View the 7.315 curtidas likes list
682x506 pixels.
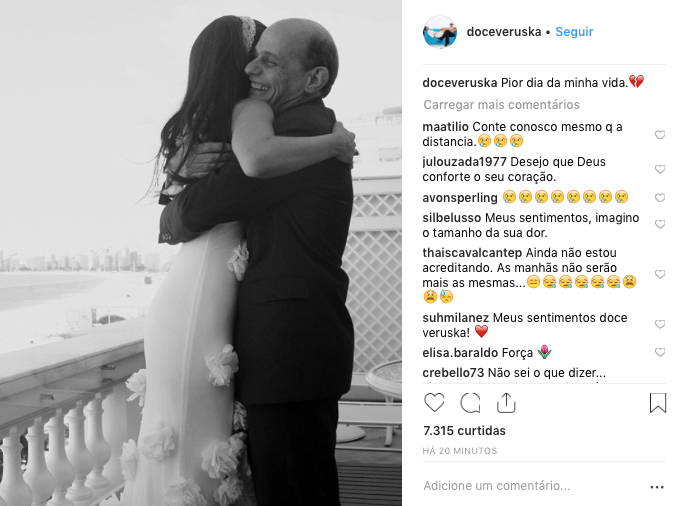pos(464,431)
